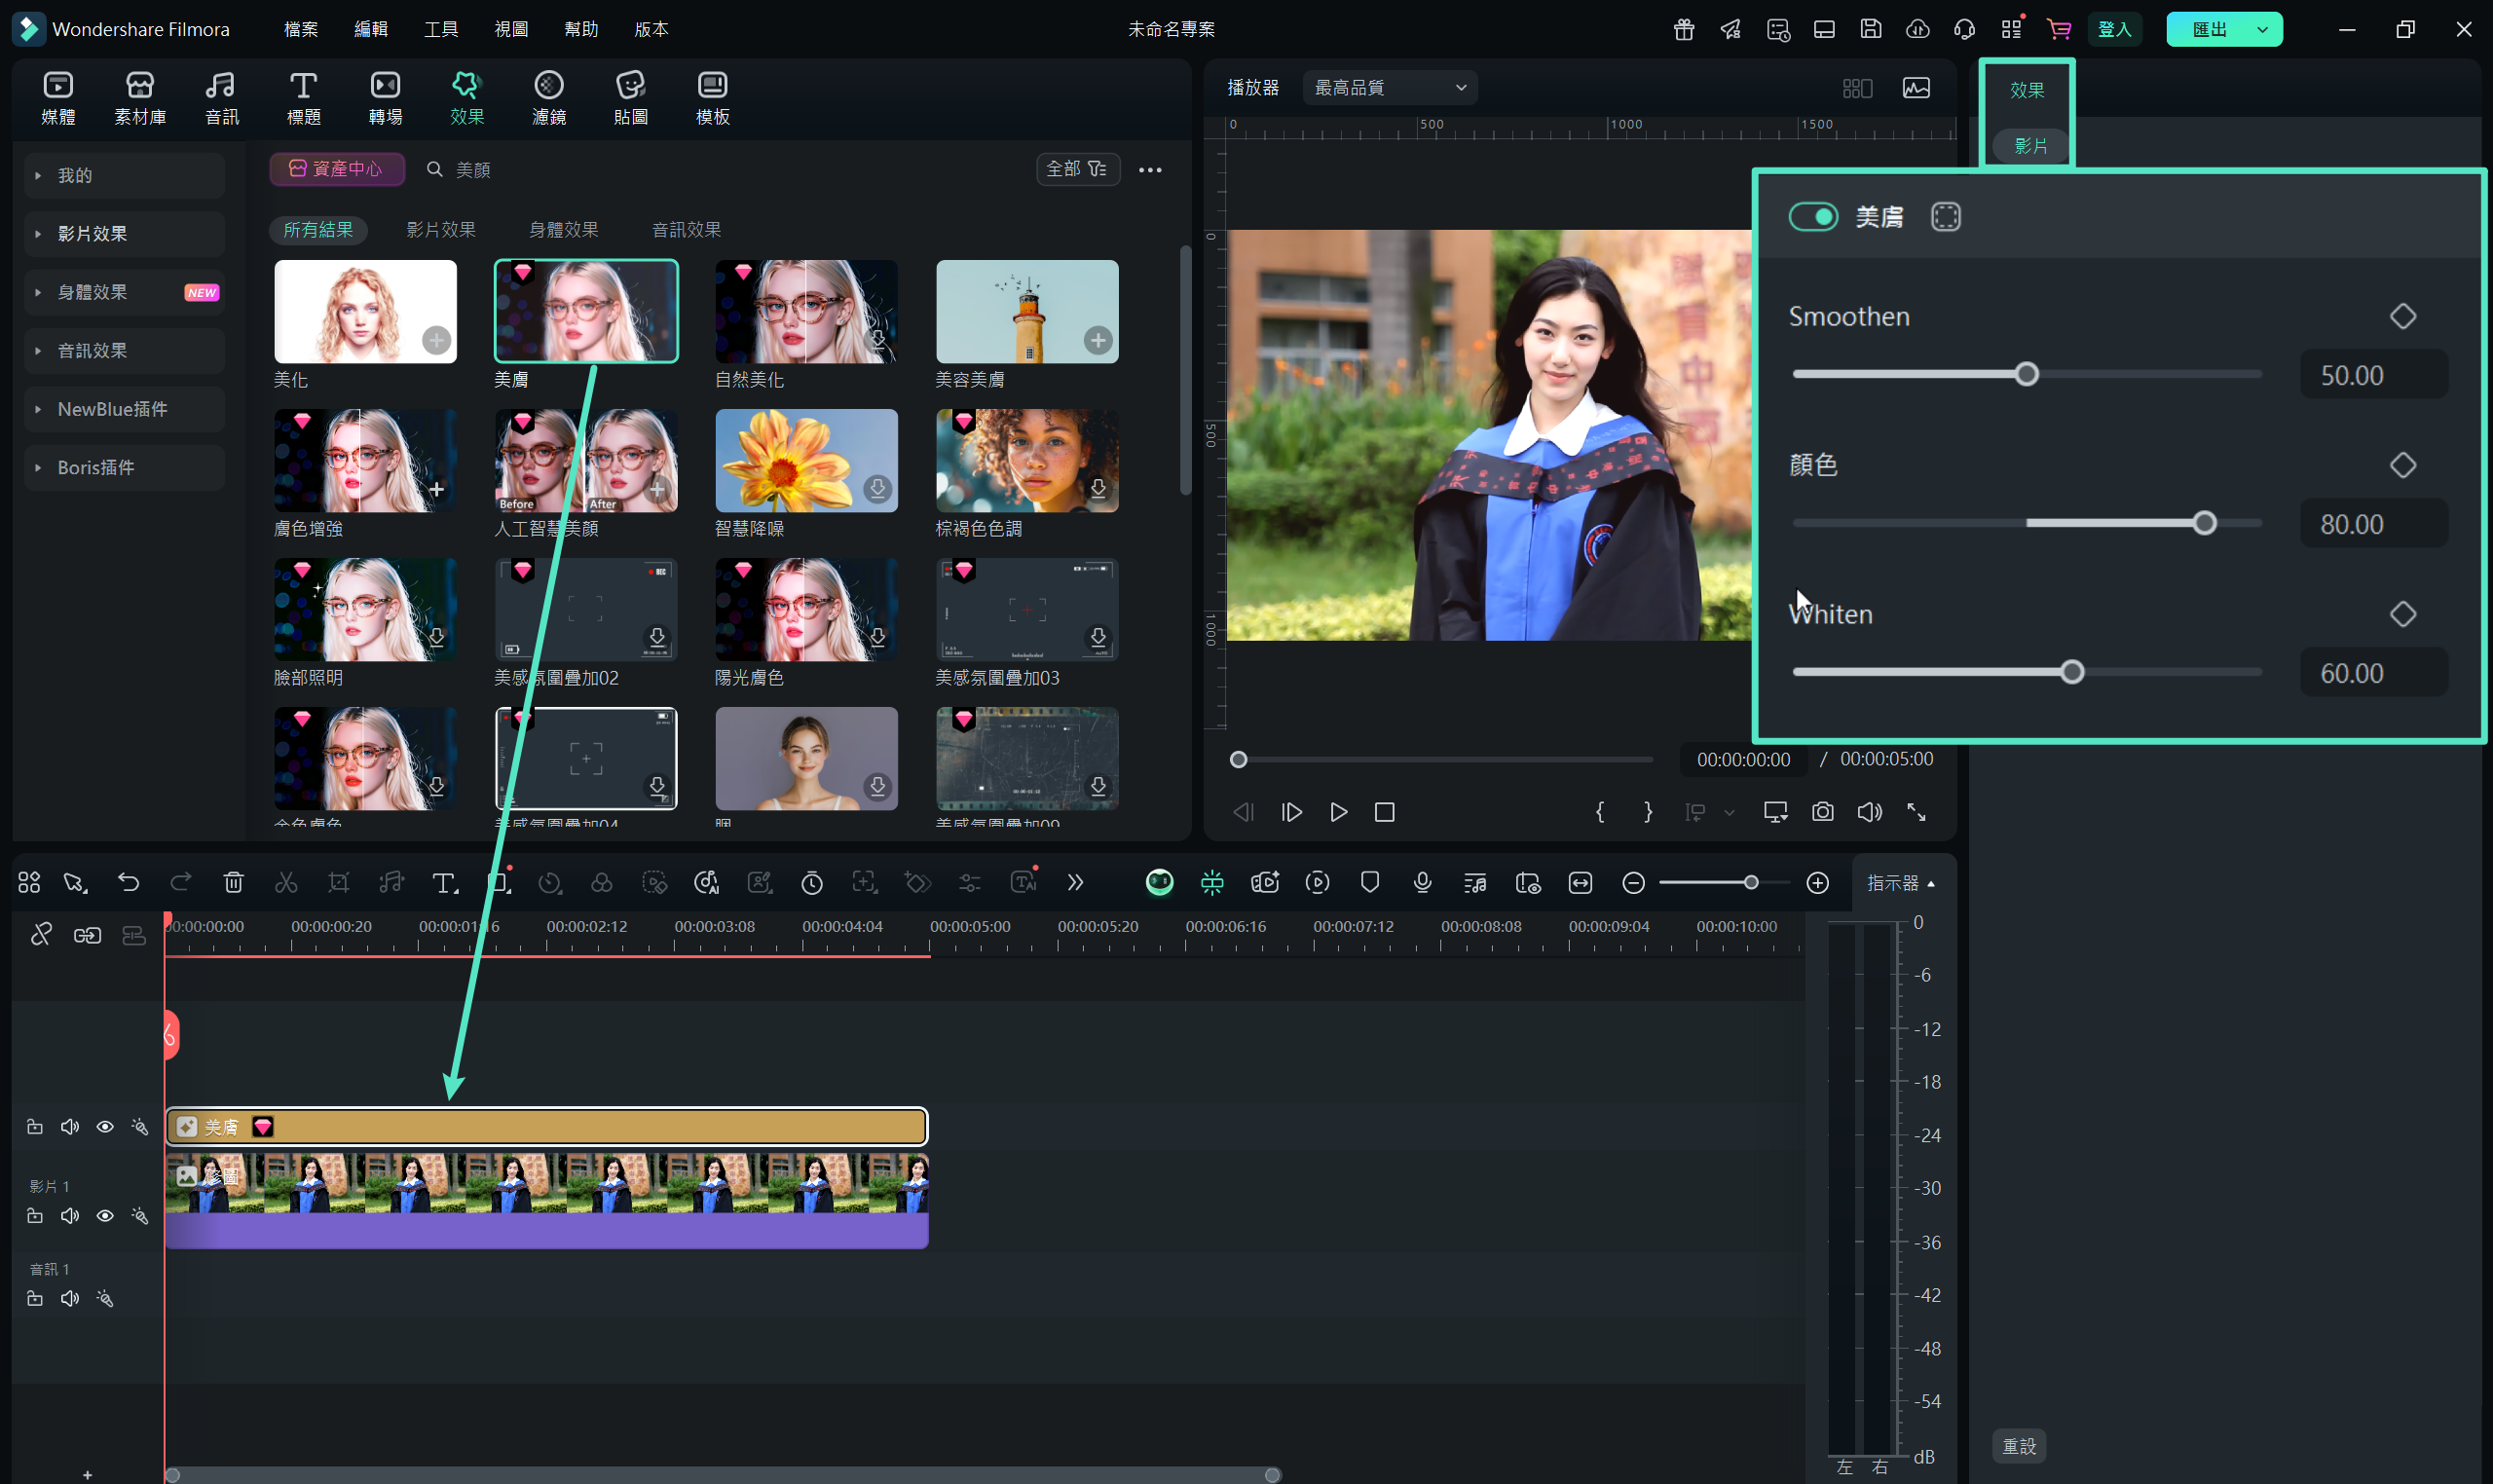Screen dimensions: 2493x1484
Task: Add keyframe for Smoothen parameter
Action: 2402,316
